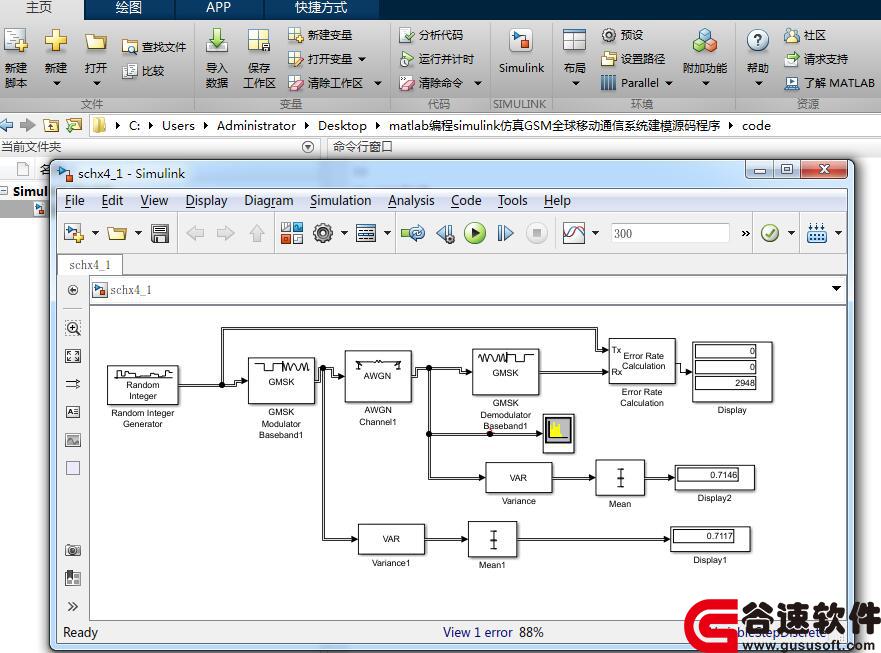Click the Find Files button
The image size is (881, 653).
click(x=153, y=47)
